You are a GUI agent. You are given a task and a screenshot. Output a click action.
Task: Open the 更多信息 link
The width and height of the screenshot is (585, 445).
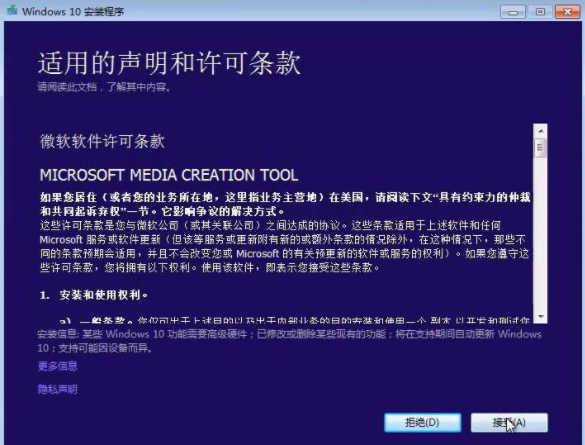click(x=57, y=366)
